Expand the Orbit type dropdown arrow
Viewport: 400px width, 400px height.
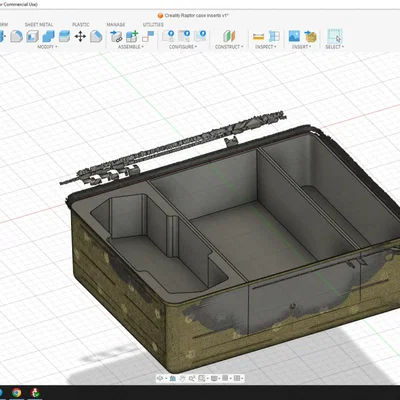[x=166, y=378]
